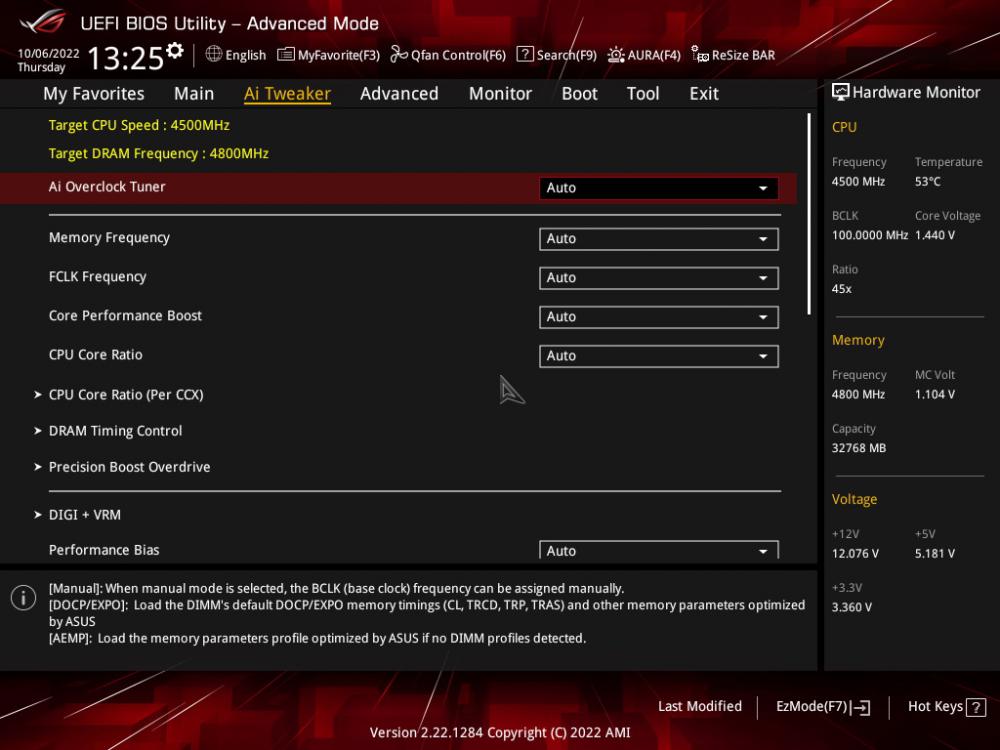Viewport: 1000px width, 750px height.
Task: Open Hot Keys question mark icon
Action: 976,707
